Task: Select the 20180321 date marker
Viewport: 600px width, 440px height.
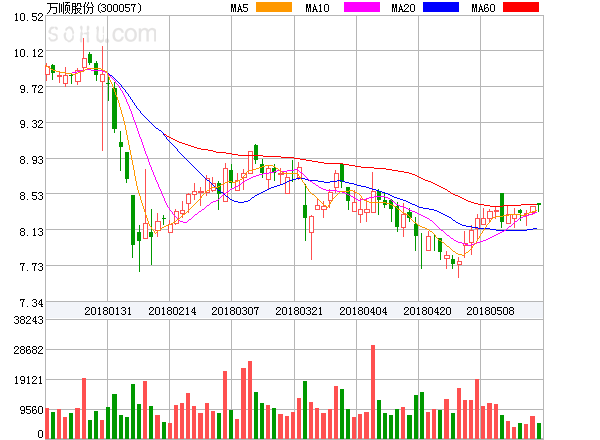Action: tap(298, 311)
